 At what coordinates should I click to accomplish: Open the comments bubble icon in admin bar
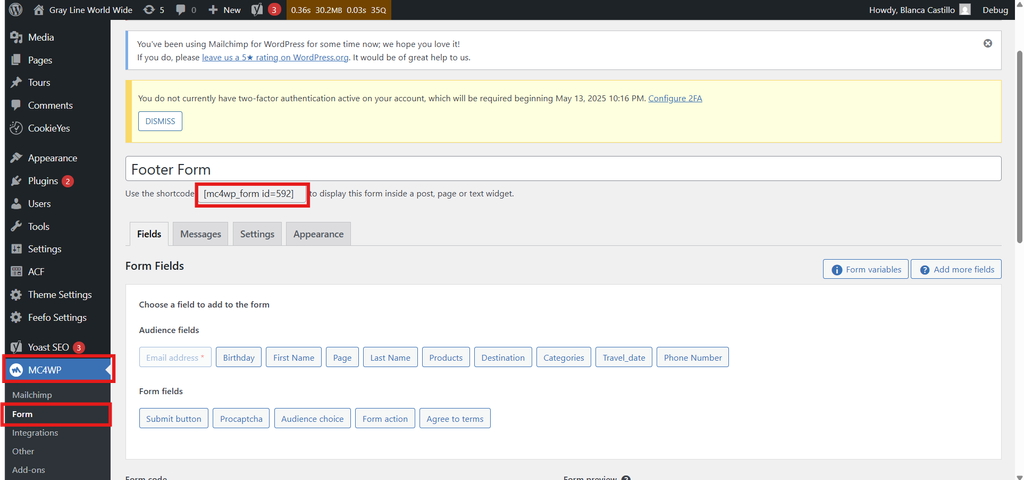[x=180, y=10]
